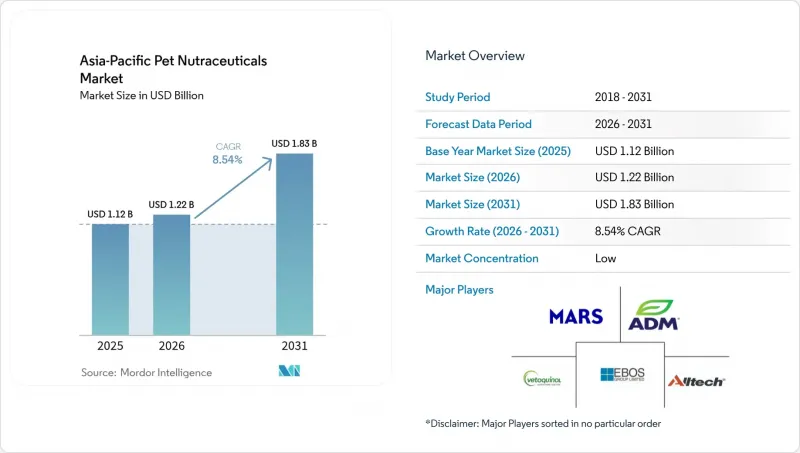Click the USD 1.22 Billion value
Viewport: 800px width, 453px height.
635,177
